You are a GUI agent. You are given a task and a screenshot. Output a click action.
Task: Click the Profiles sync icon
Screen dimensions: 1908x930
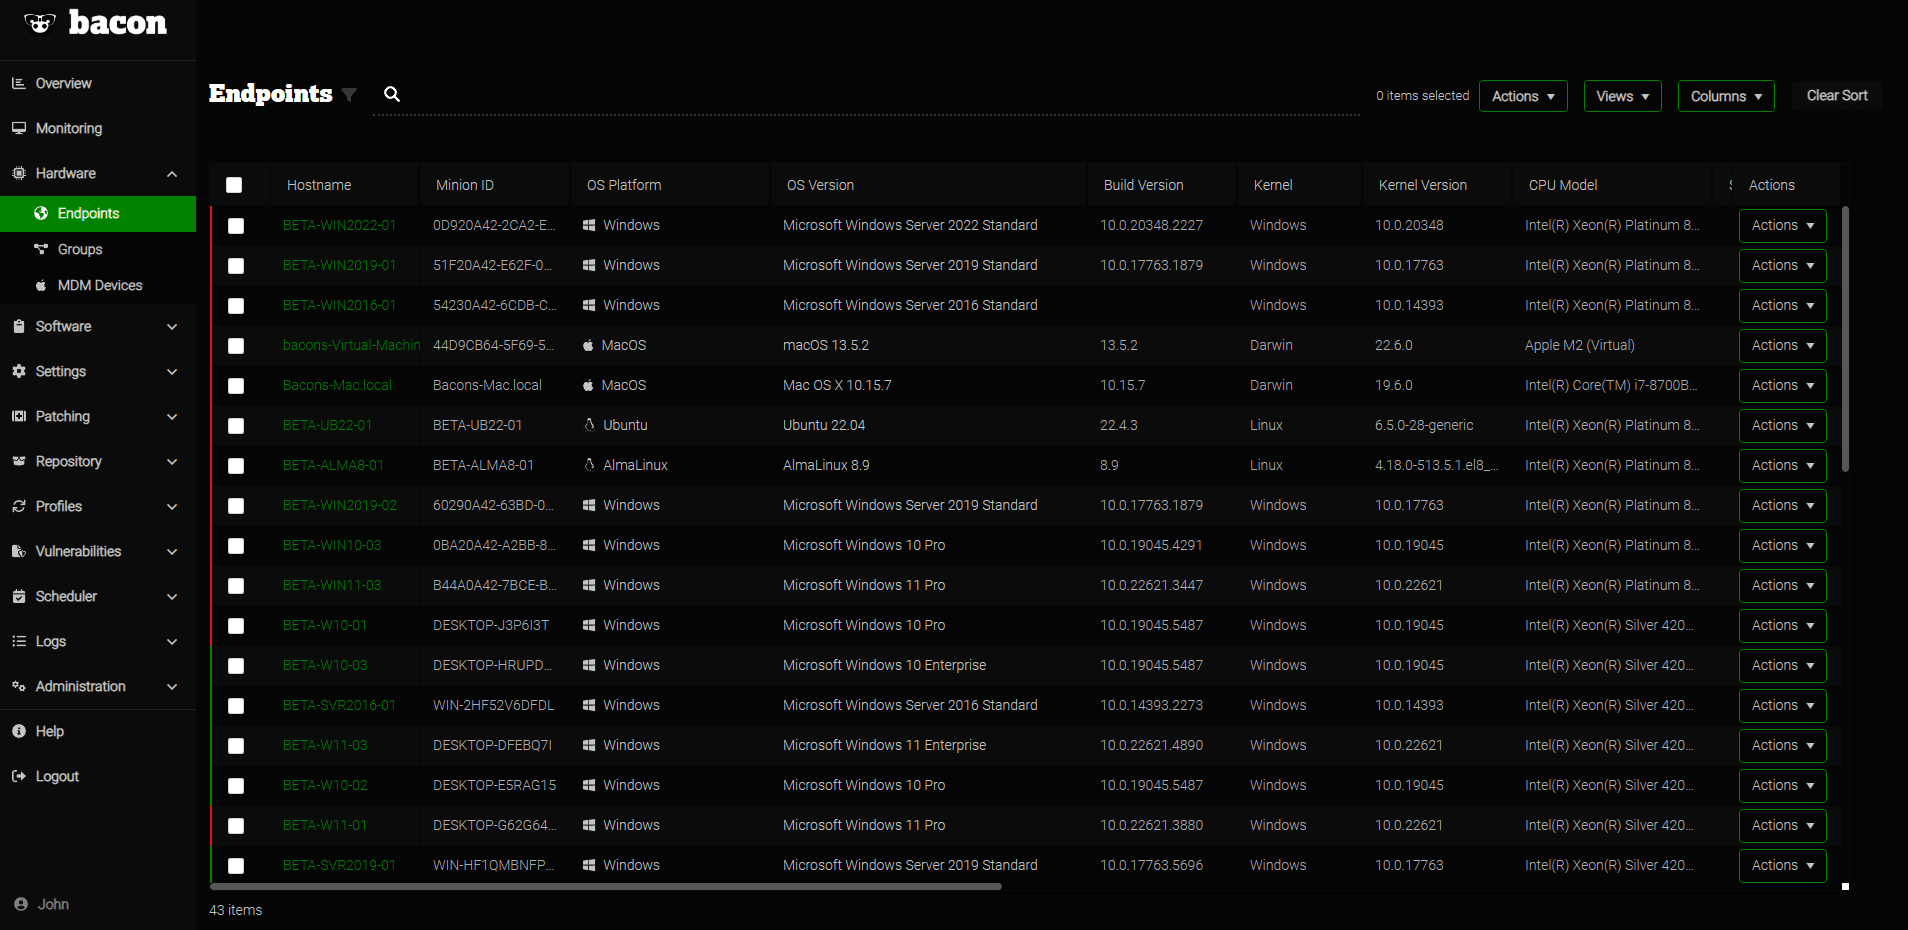pos(19,506)
